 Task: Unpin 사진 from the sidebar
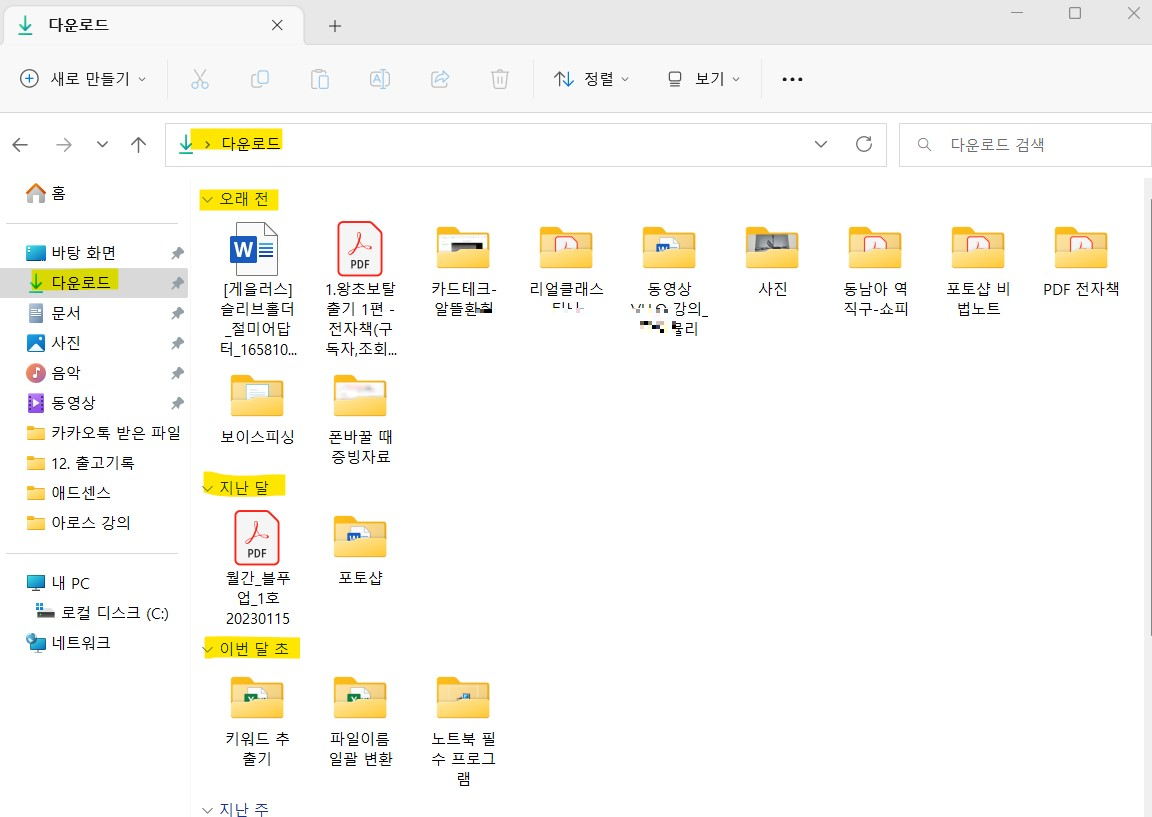(177, 342)
